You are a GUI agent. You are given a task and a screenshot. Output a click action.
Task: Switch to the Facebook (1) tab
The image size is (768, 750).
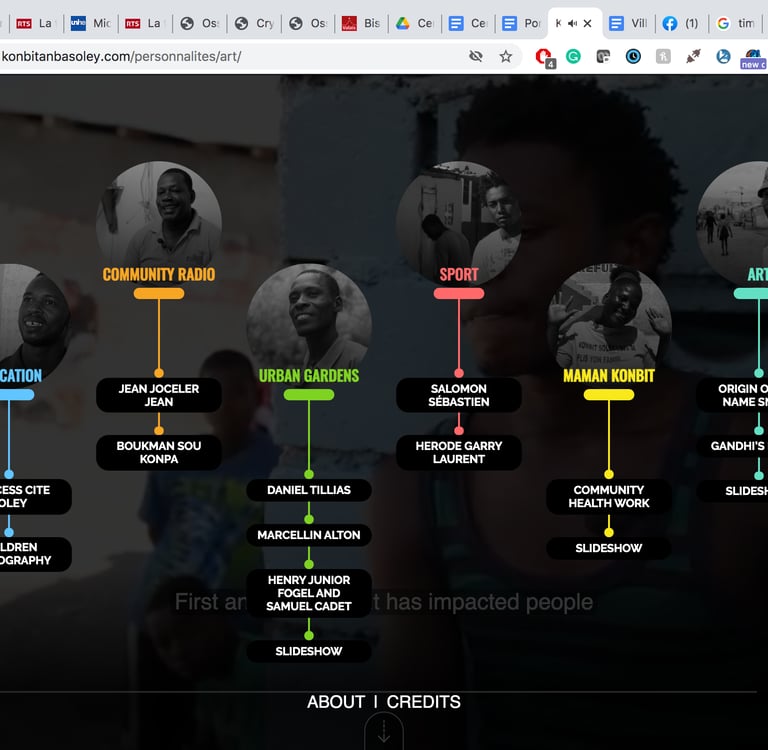click(x=681, y=23)
